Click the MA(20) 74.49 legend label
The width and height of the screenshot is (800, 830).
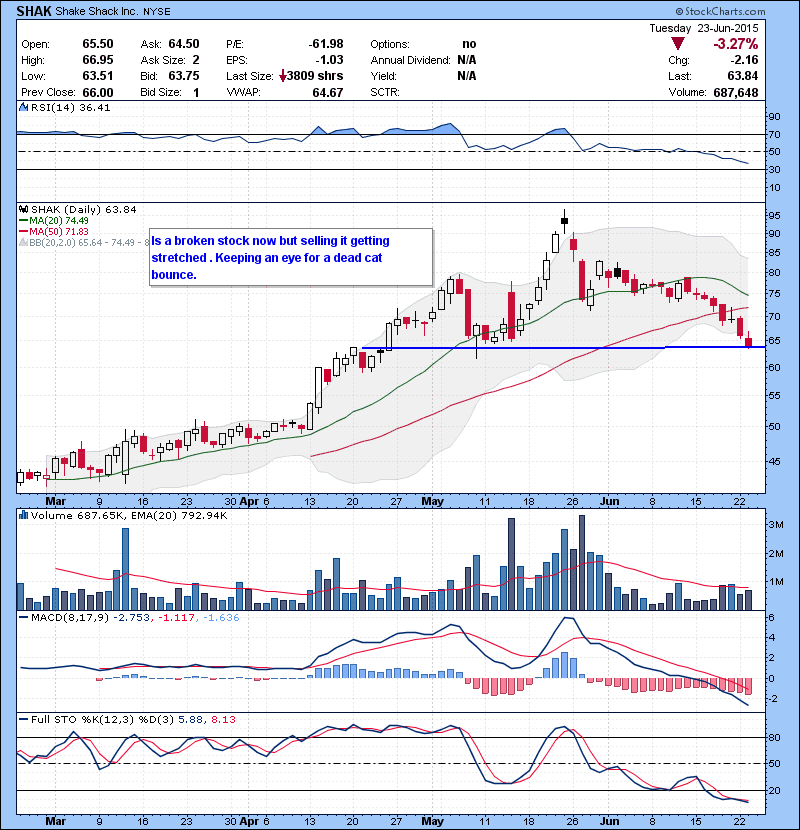click(x=59, y=221)
